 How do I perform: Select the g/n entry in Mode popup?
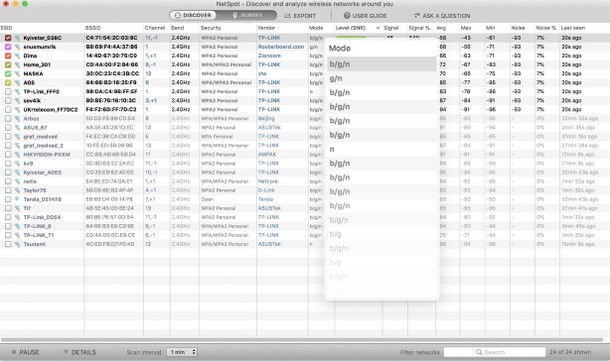(x=382, y=79)
